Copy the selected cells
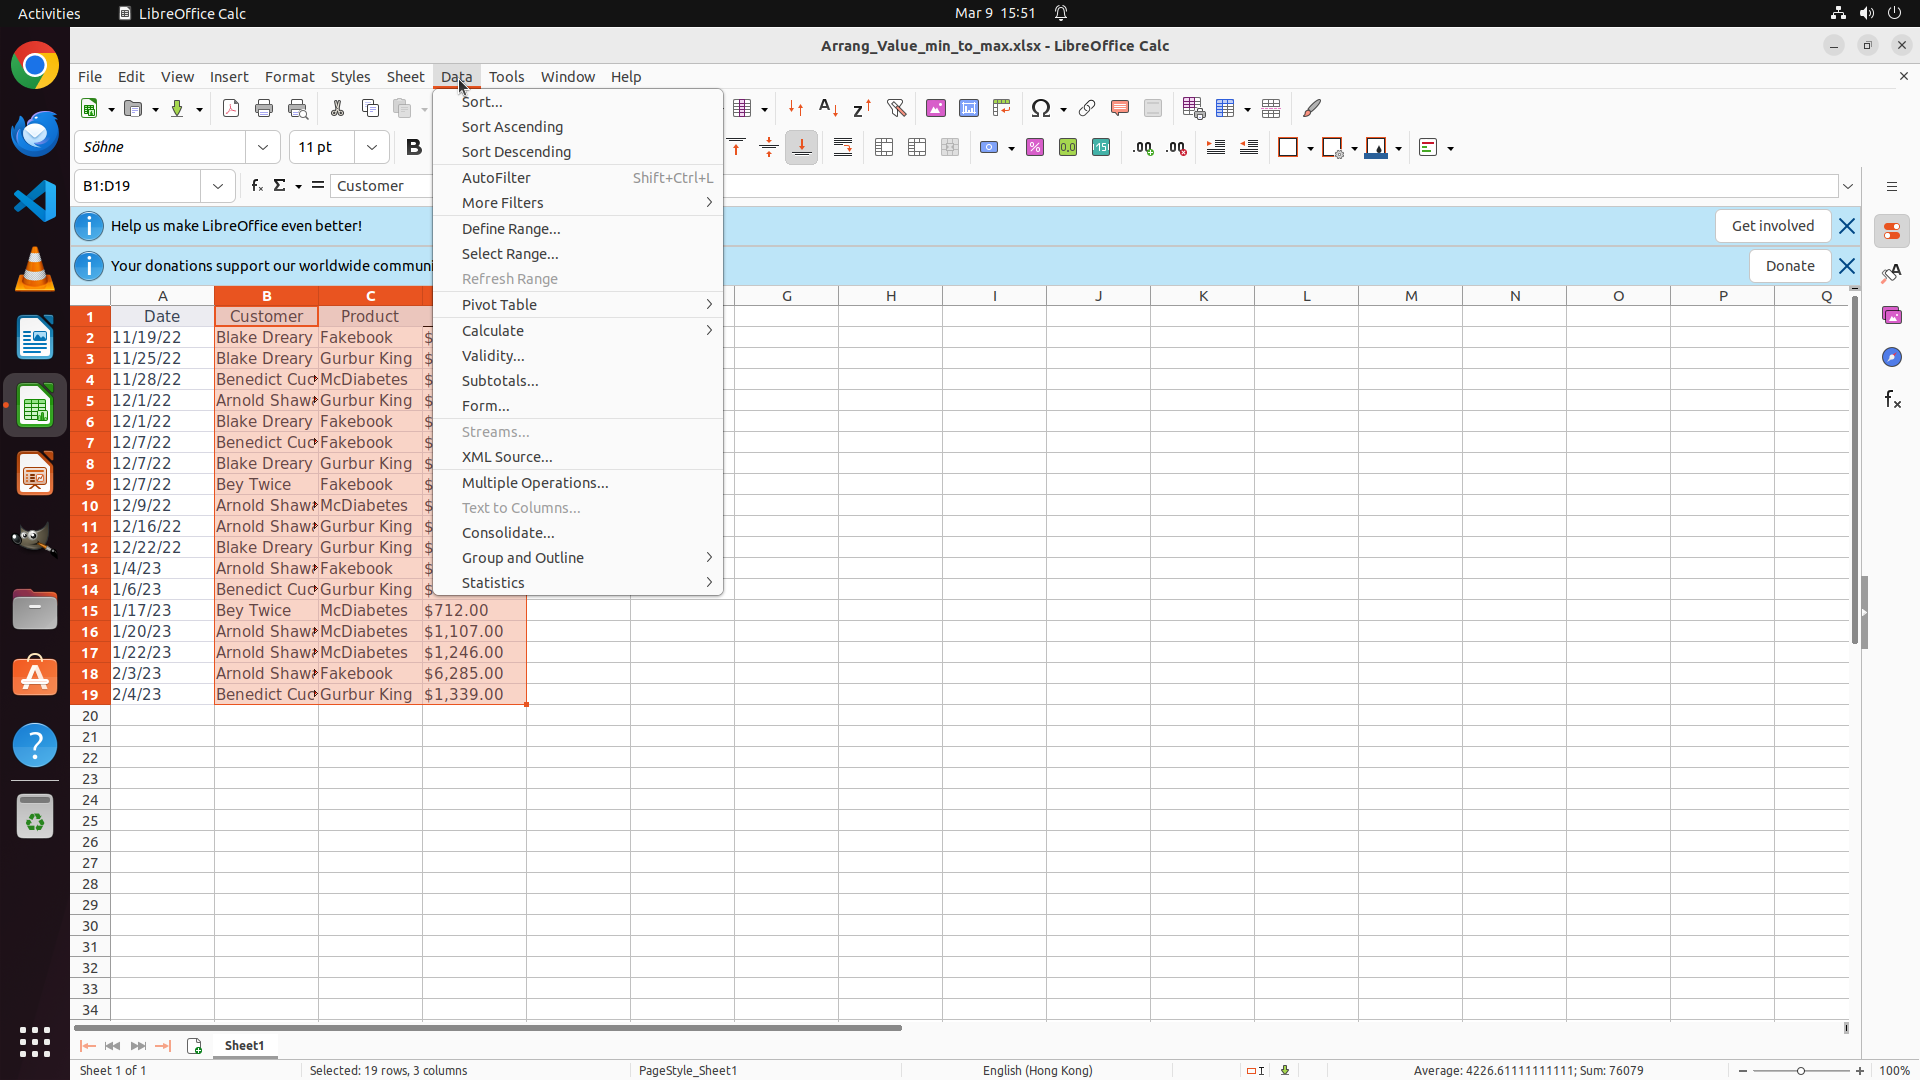1920x1080 pixels. 370,108
